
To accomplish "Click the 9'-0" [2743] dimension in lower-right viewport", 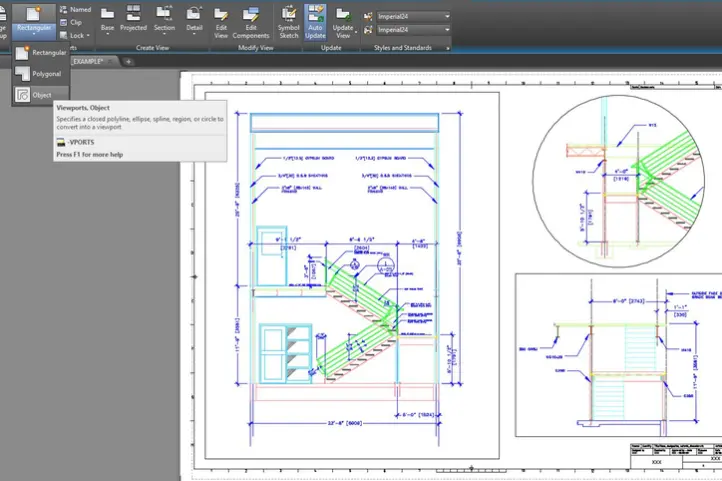I will 629,301.
